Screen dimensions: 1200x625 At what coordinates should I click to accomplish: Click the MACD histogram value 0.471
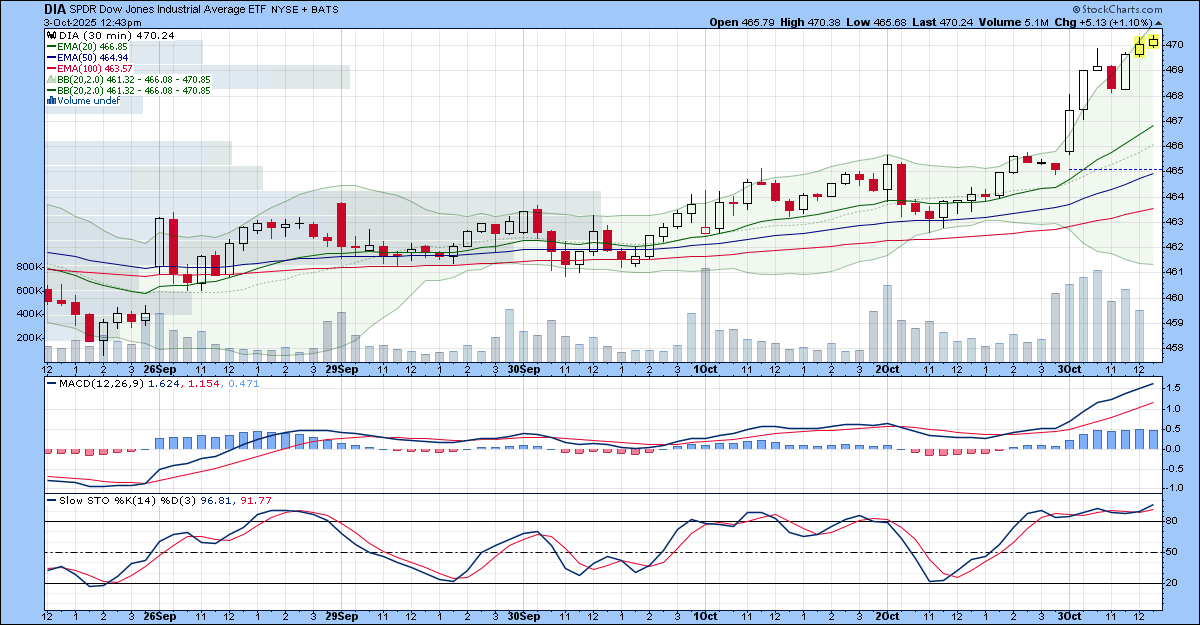[244, 384]
